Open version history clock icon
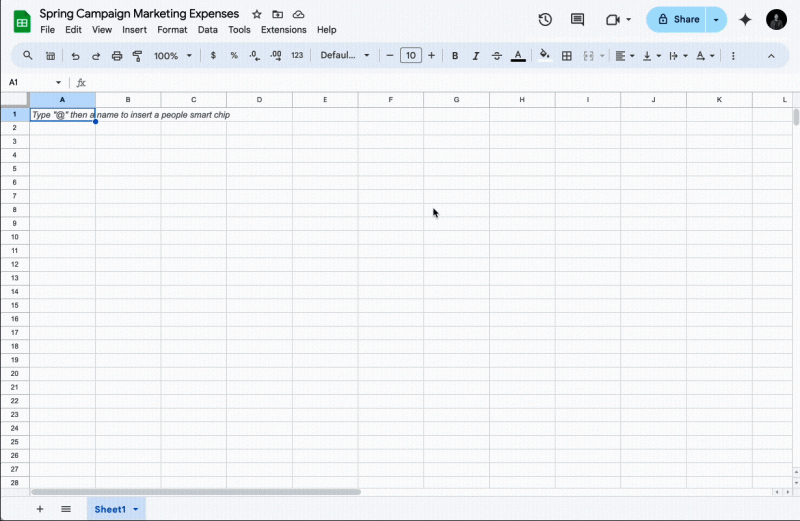The height and width of the screenshot is (521, 800). (545, 20)
